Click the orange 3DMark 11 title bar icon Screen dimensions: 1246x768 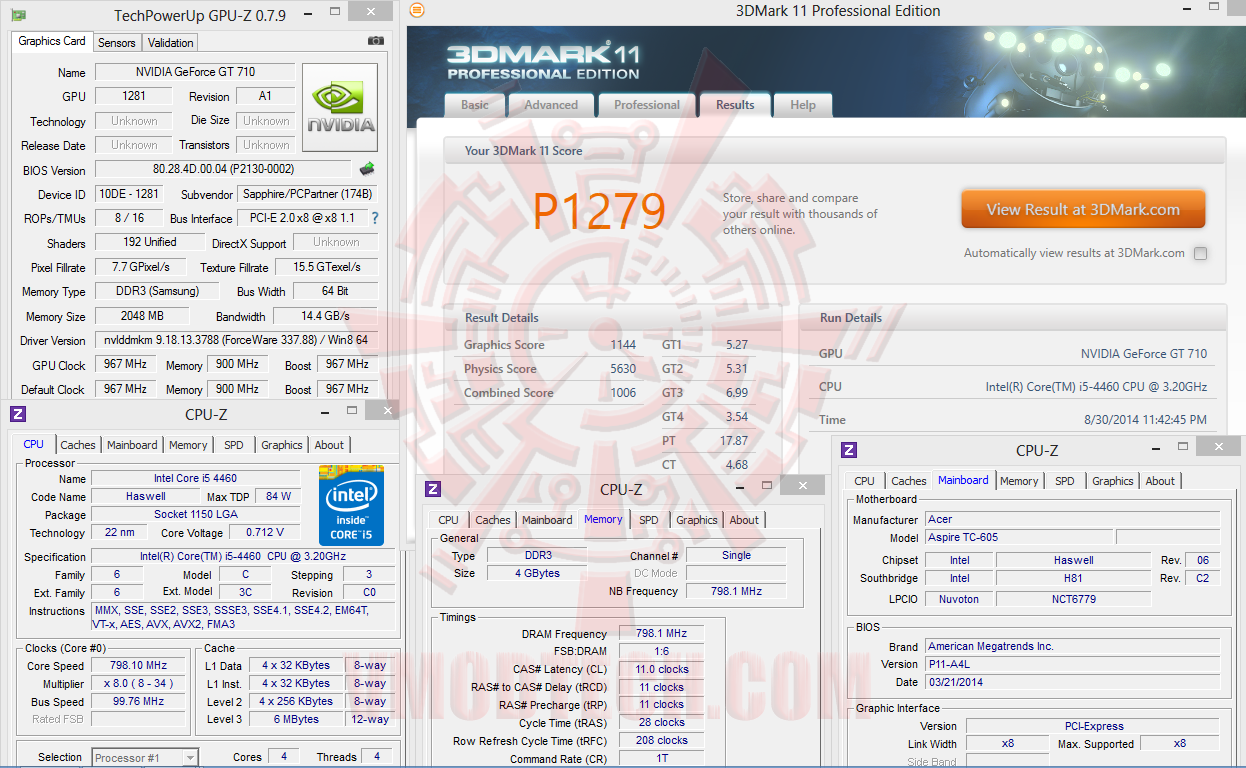[x=417, y=10]
